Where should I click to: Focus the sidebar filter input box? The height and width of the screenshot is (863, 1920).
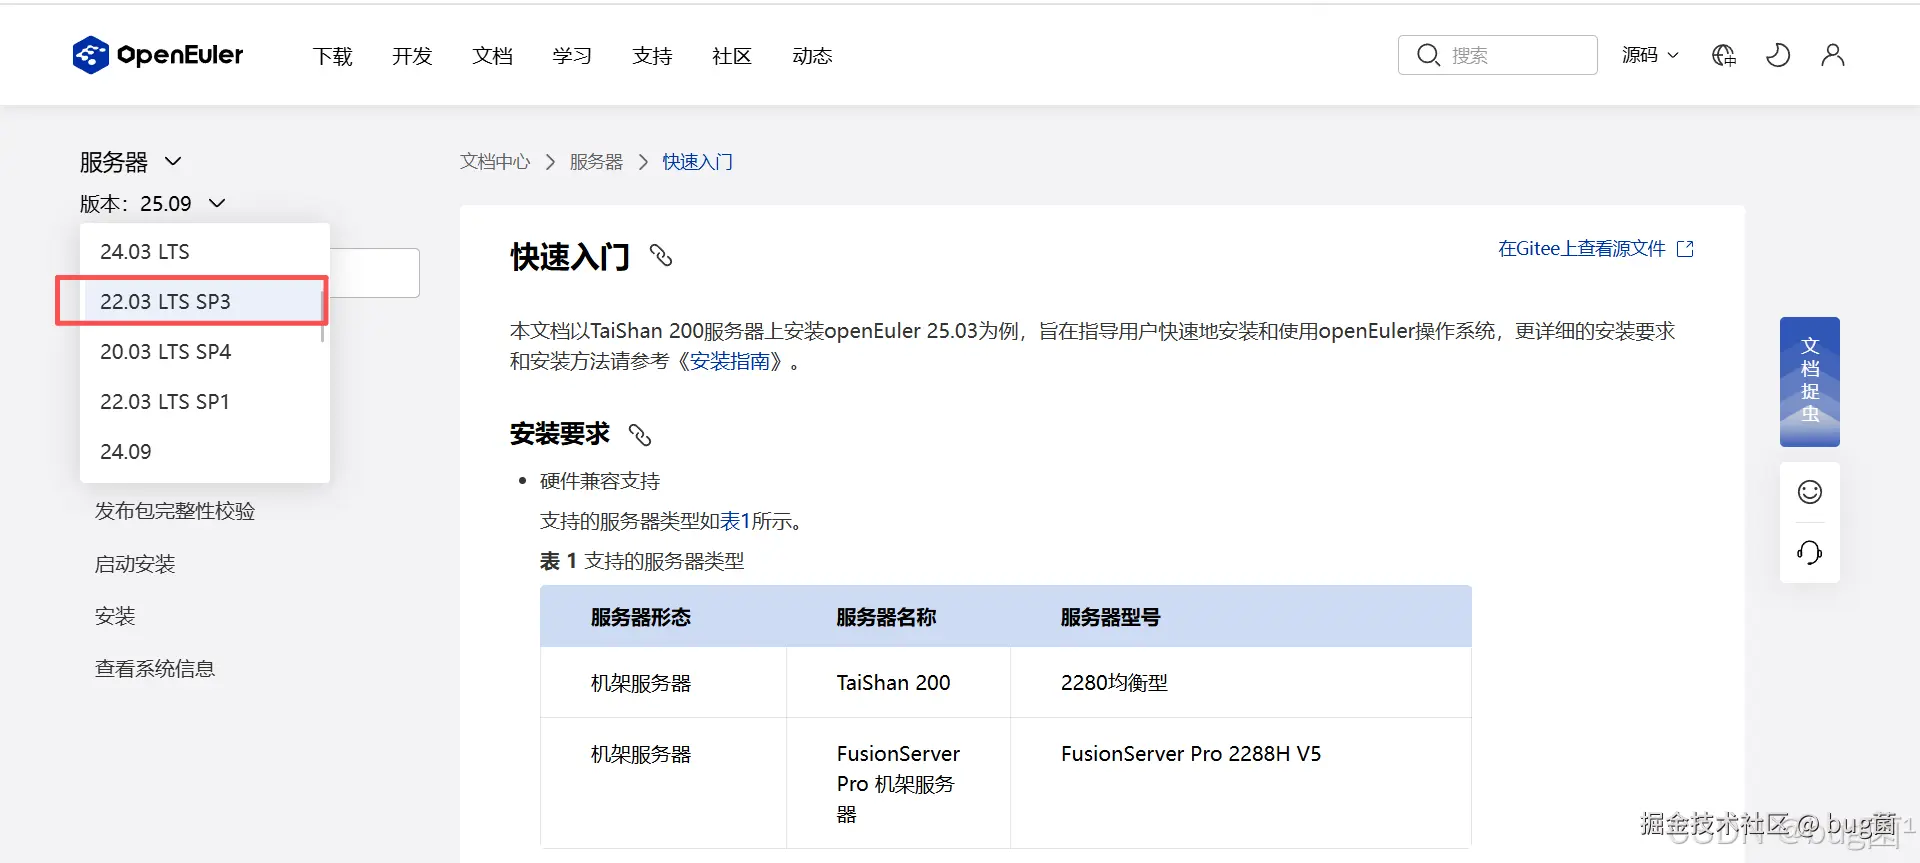point(375,273)
